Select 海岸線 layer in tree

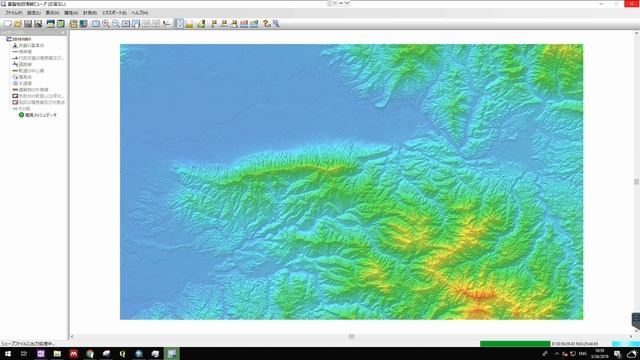click(25, 52)
